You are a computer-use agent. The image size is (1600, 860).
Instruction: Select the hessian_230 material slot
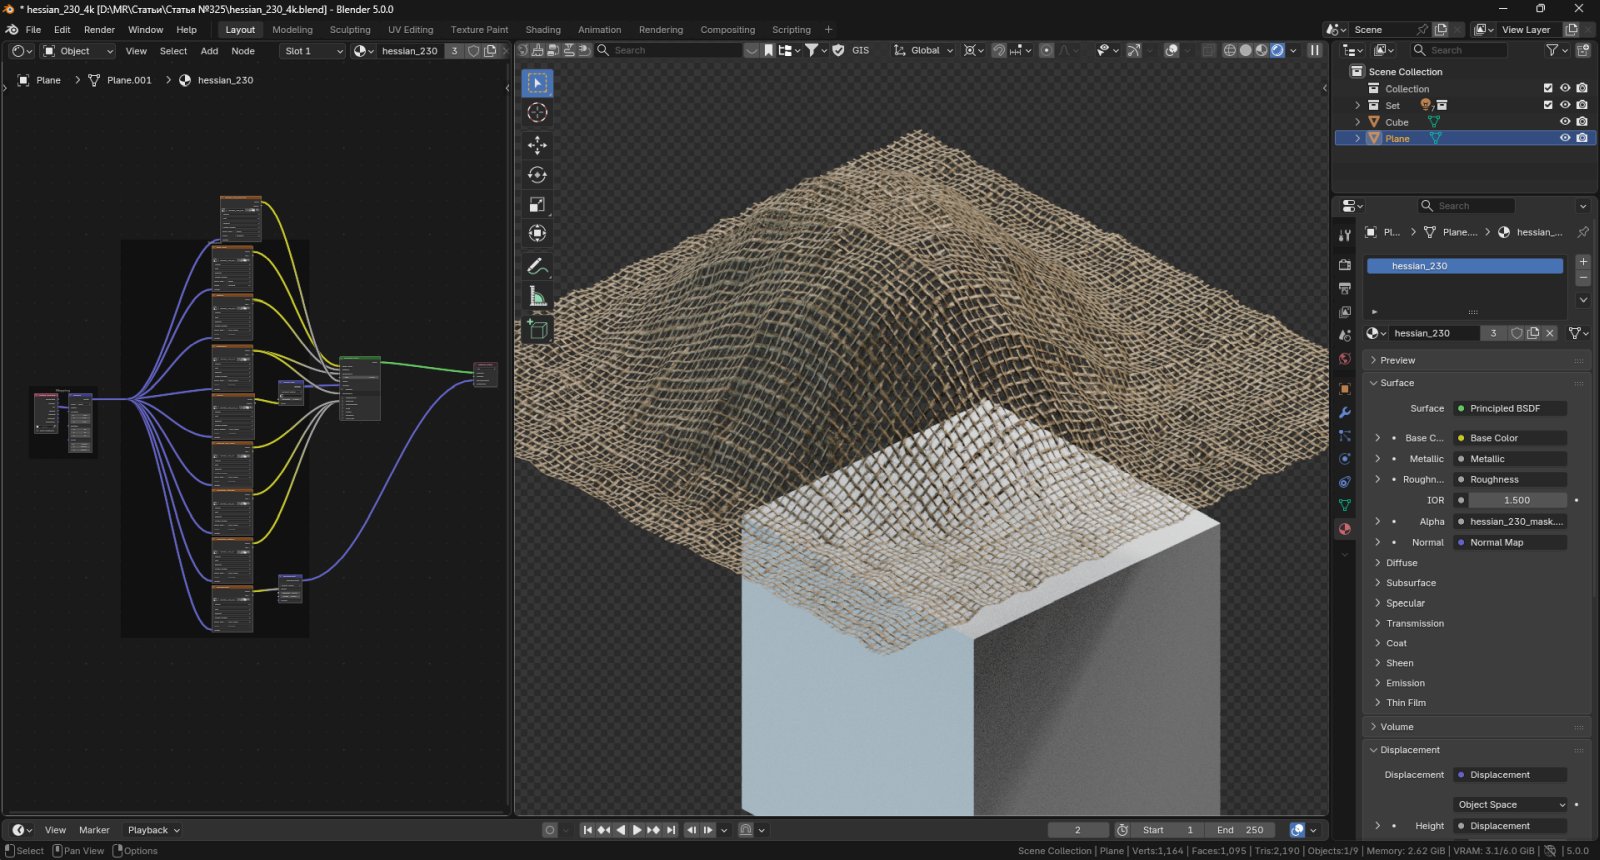pyautogui.click(x=1464, y=266)
